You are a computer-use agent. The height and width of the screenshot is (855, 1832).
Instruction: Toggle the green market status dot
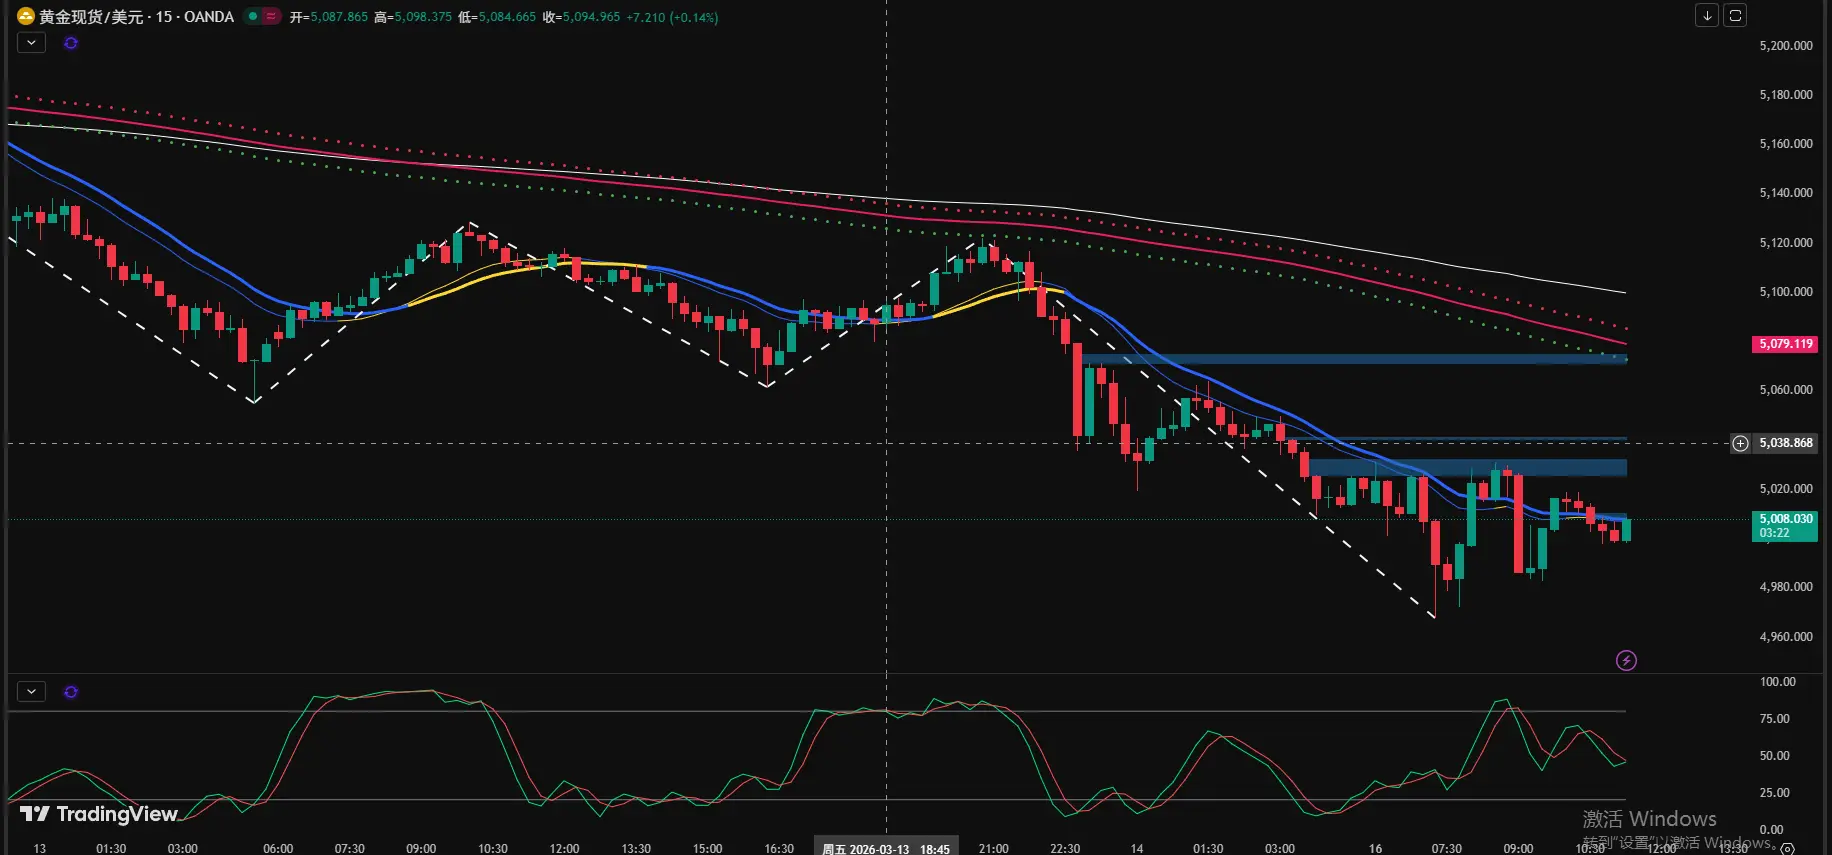(253, 16)
